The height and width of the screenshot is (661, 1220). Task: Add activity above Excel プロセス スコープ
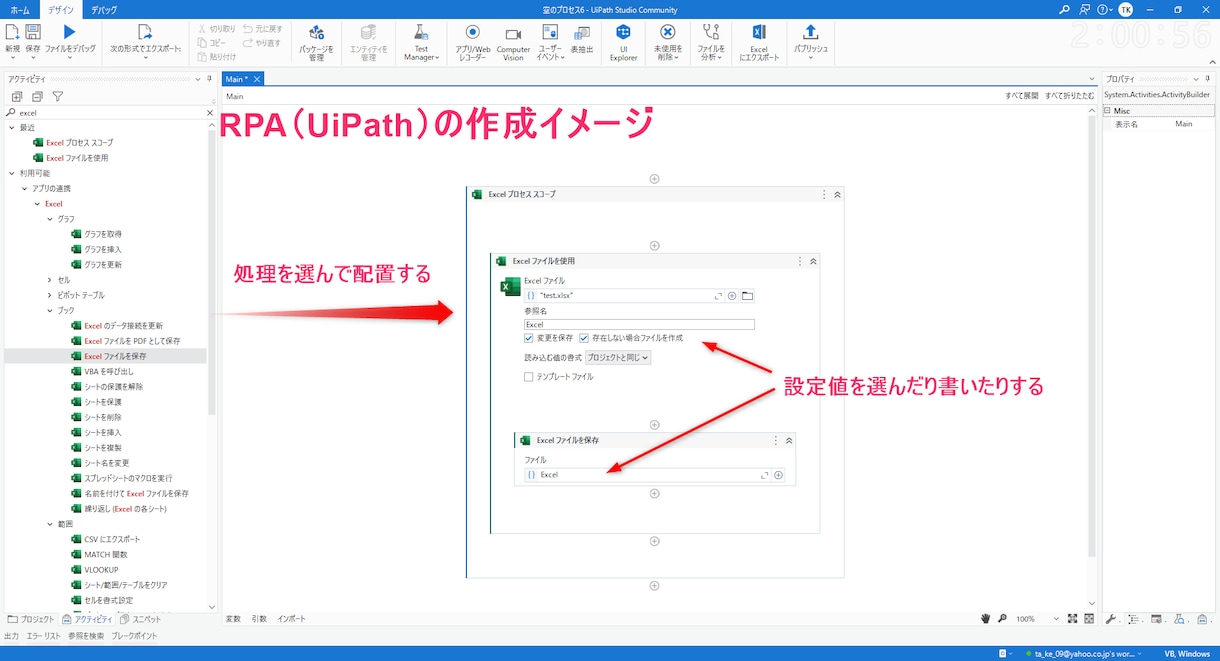pyautogui.click(x=655, y=179)
